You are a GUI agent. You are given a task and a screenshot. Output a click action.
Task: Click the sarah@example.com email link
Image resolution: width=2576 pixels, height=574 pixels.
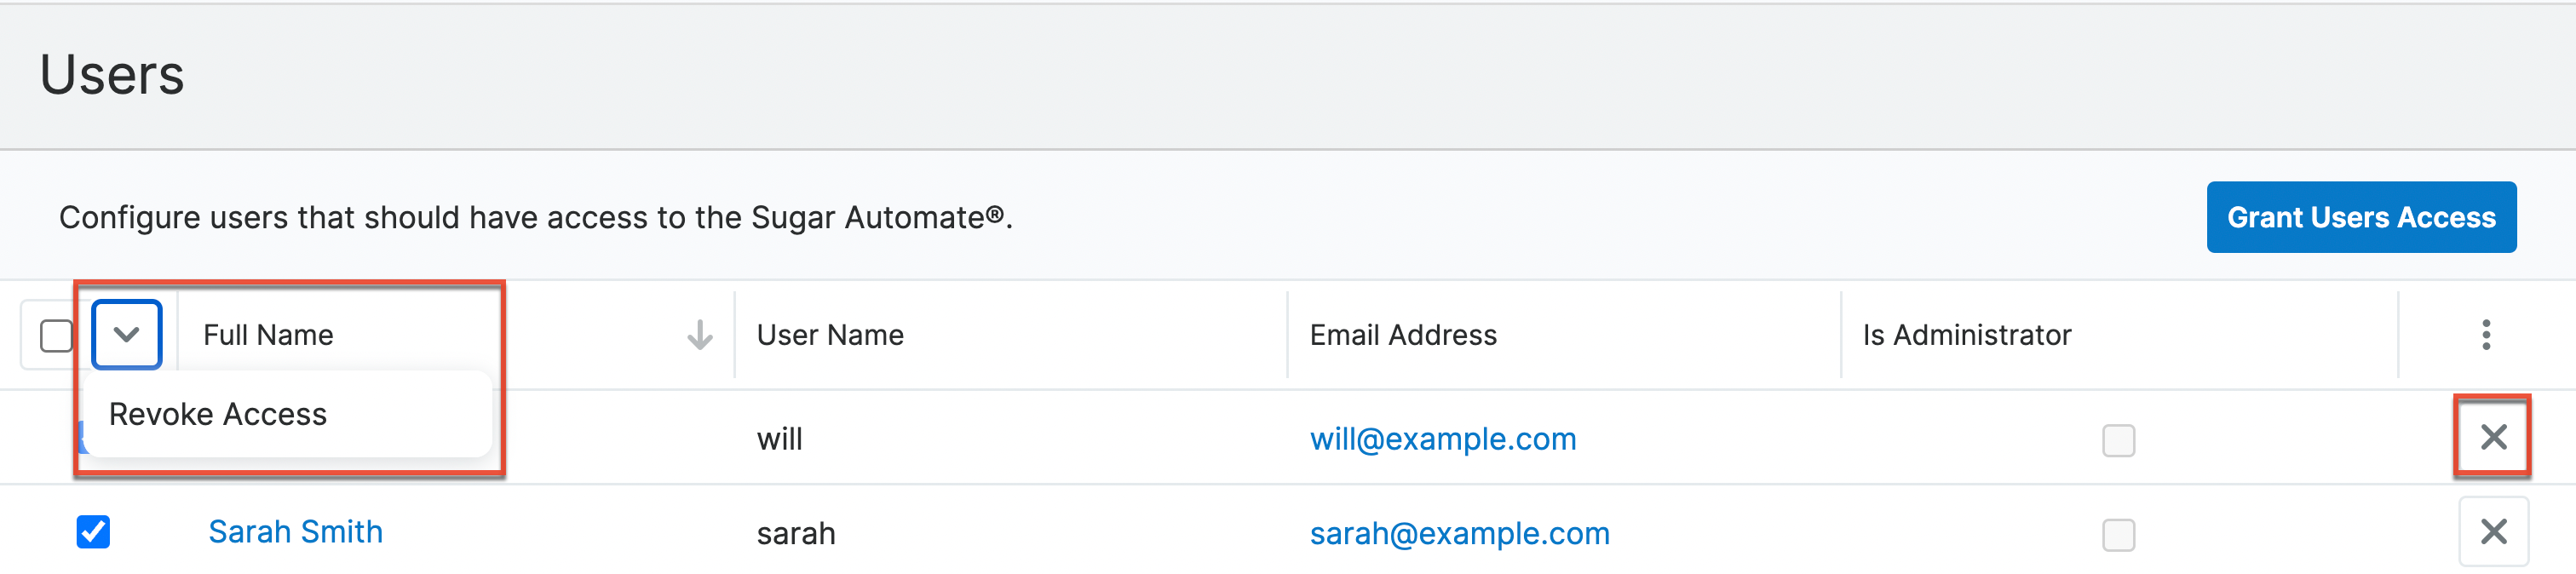pos(1459,534)
